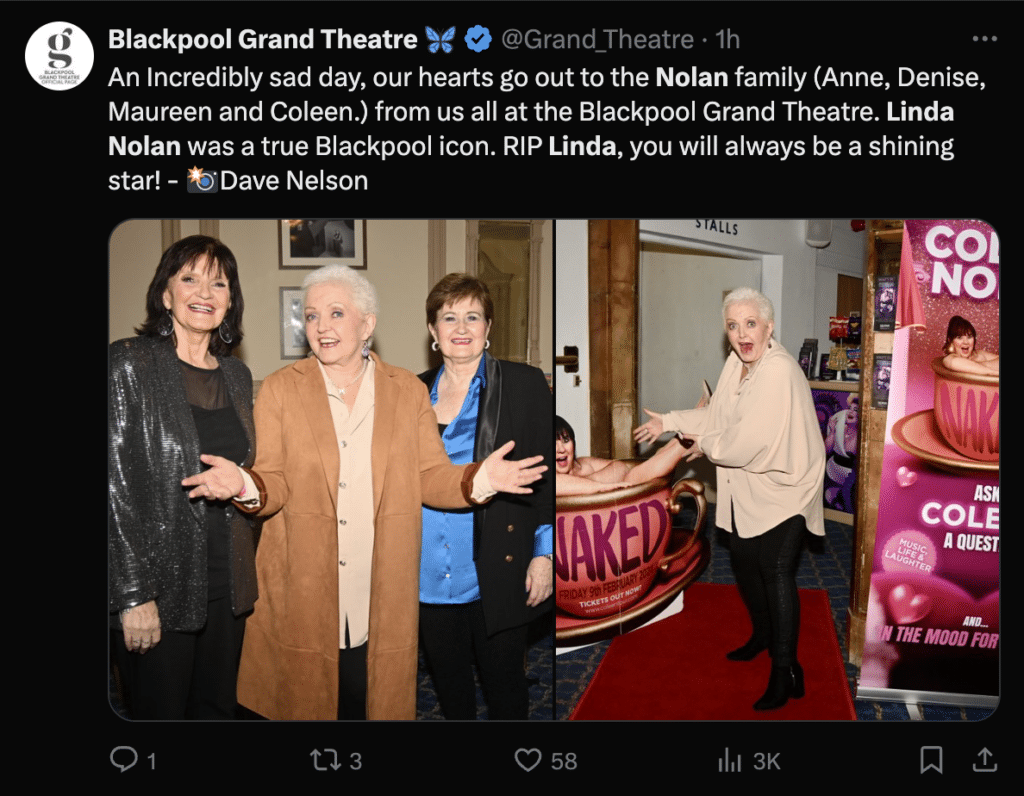Open the three-dot more options menu
1024x796 pixels.
(x=985, y=39)
